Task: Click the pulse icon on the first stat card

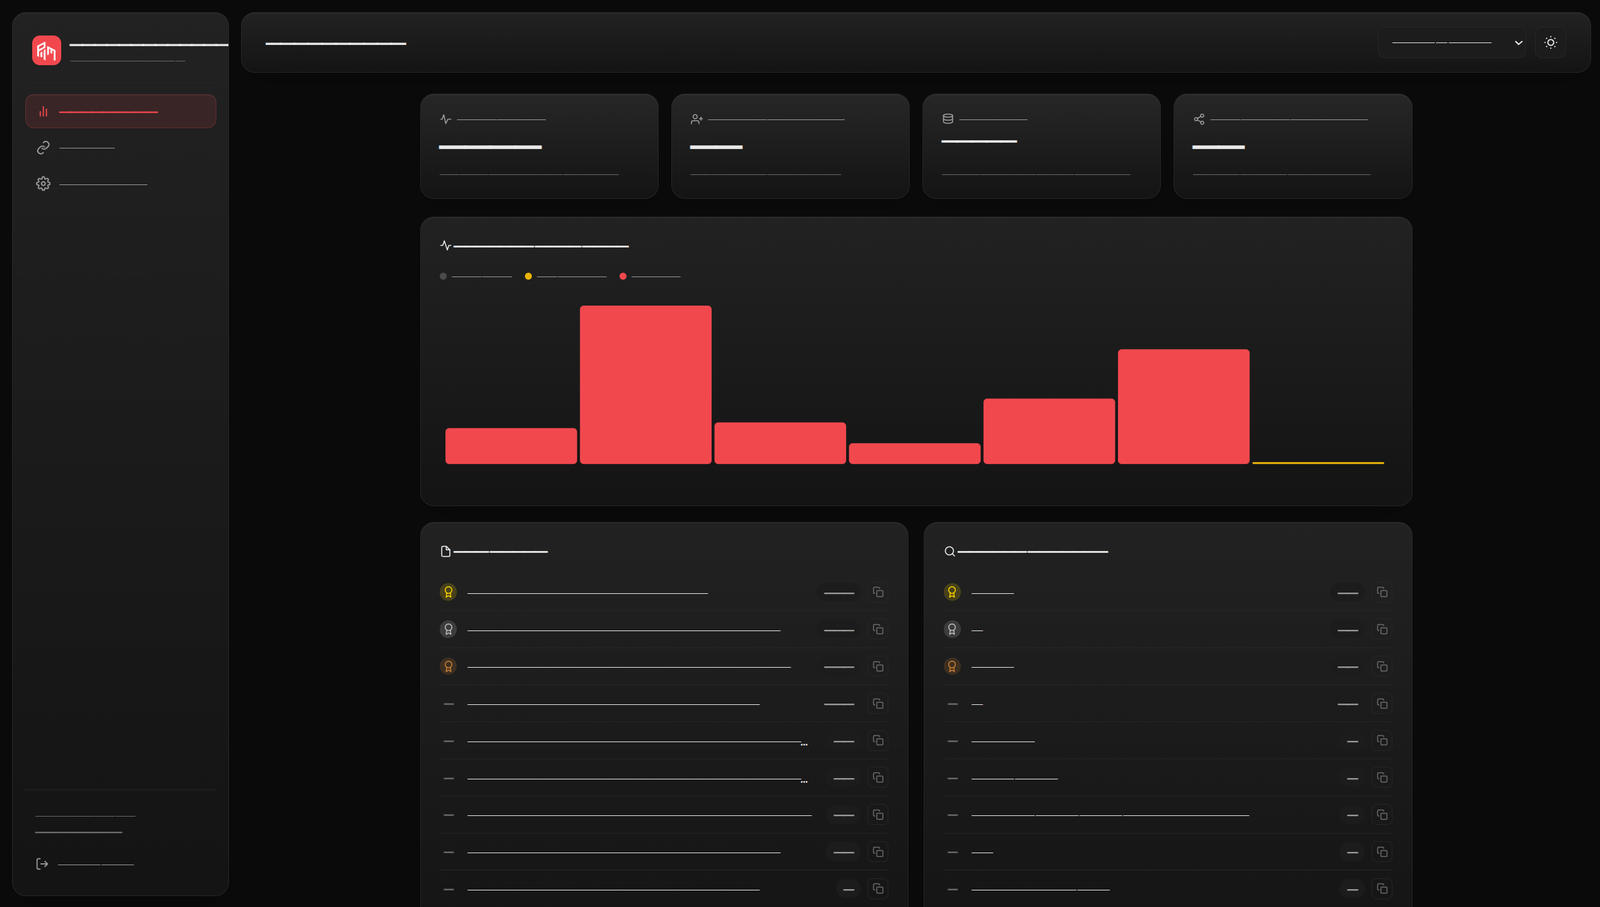Action: tap(446, 119)
